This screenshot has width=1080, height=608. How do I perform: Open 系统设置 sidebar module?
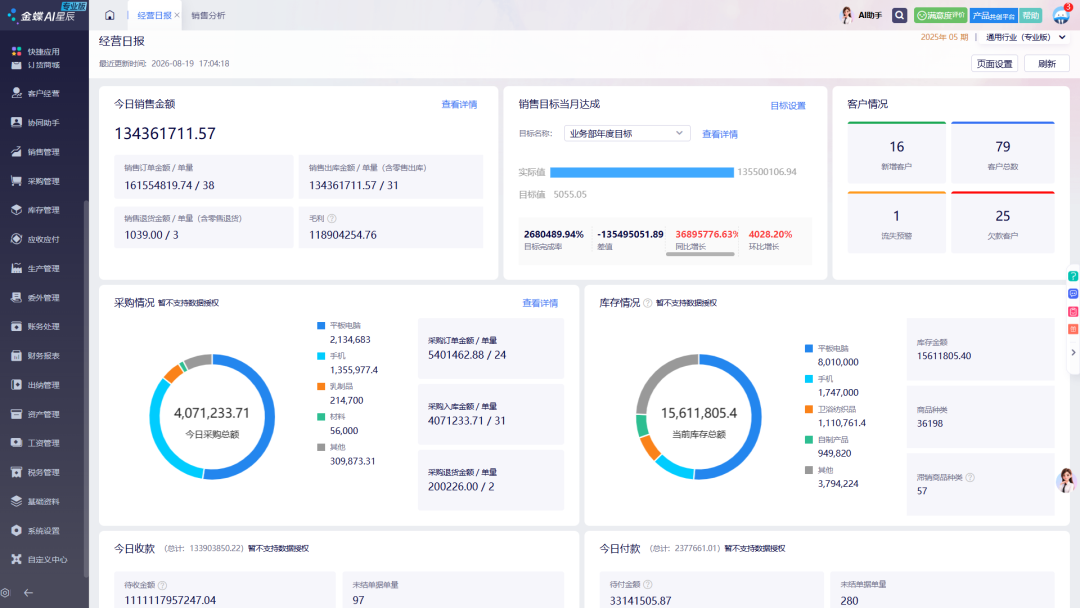click(x=37, y=531)
